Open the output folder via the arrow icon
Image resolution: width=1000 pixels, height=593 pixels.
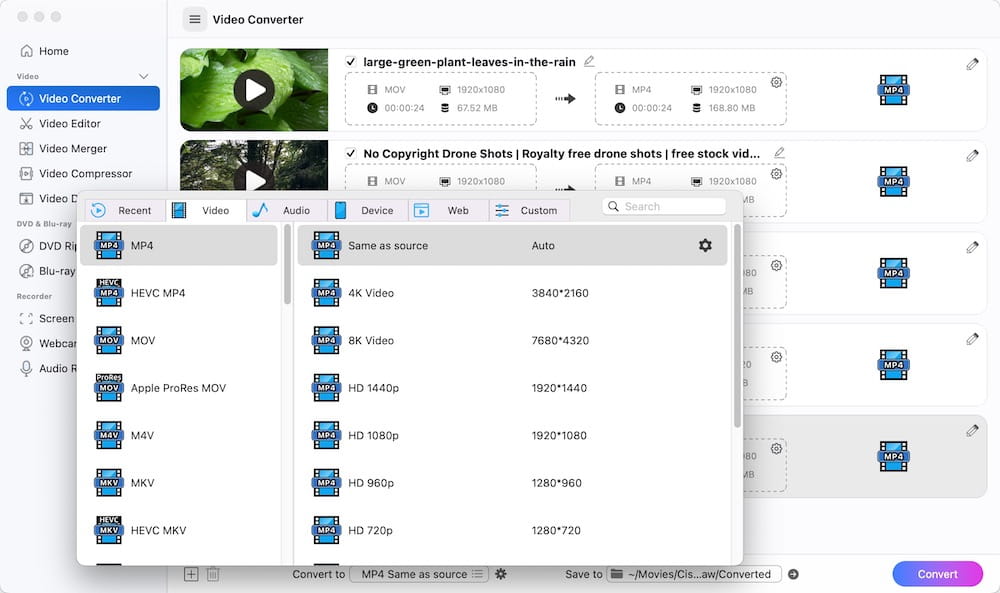[x=793, y=574]
